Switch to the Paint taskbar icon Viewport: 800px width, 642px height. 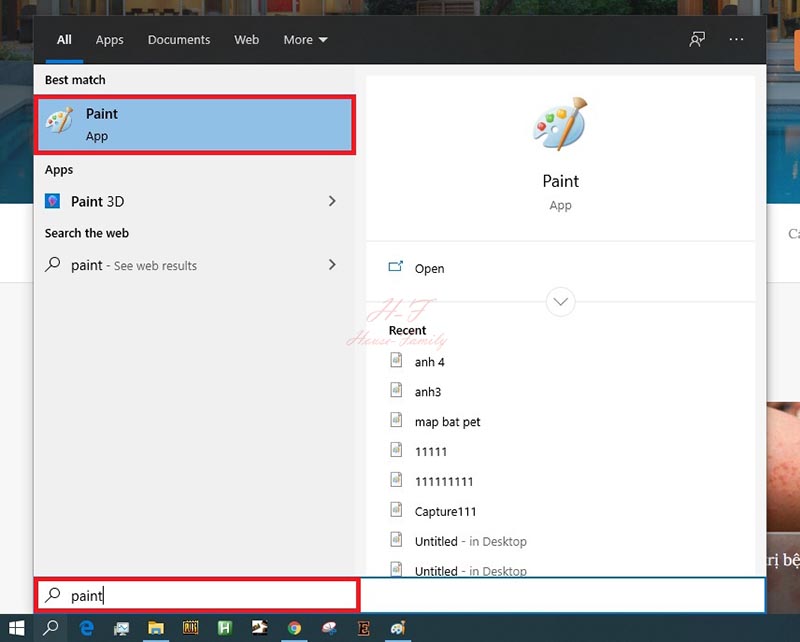tap(398, 628)
